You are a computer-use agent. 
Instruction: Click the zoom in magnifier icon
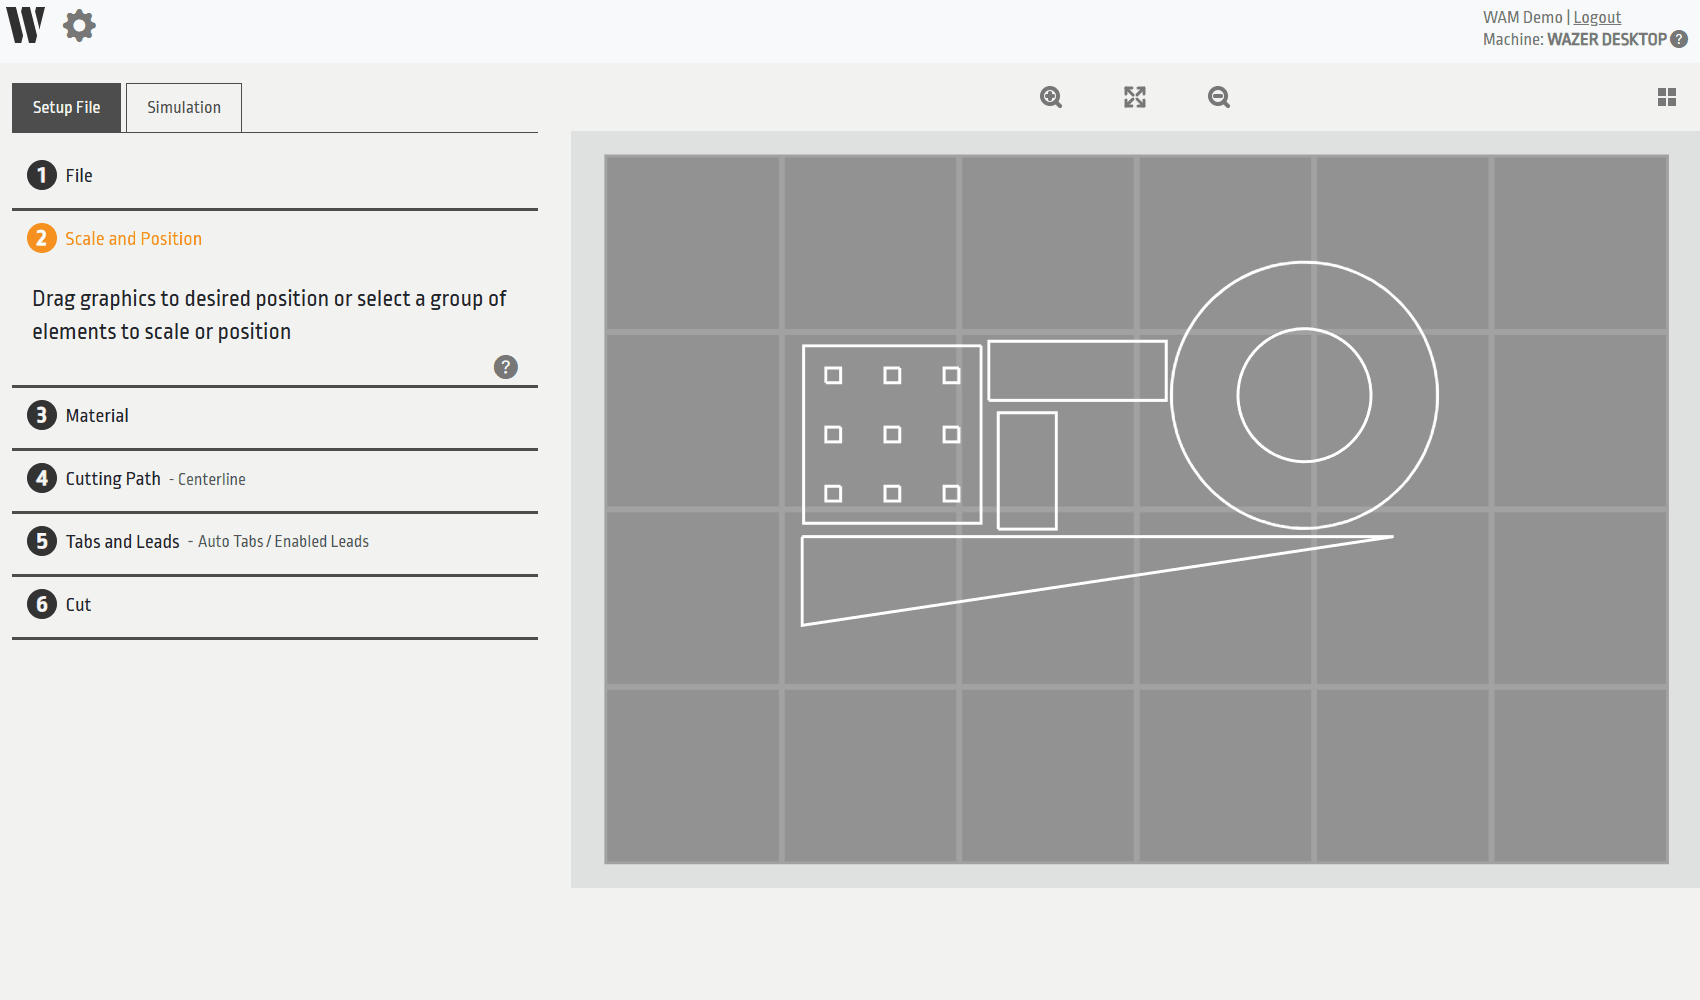[1050, 97]
